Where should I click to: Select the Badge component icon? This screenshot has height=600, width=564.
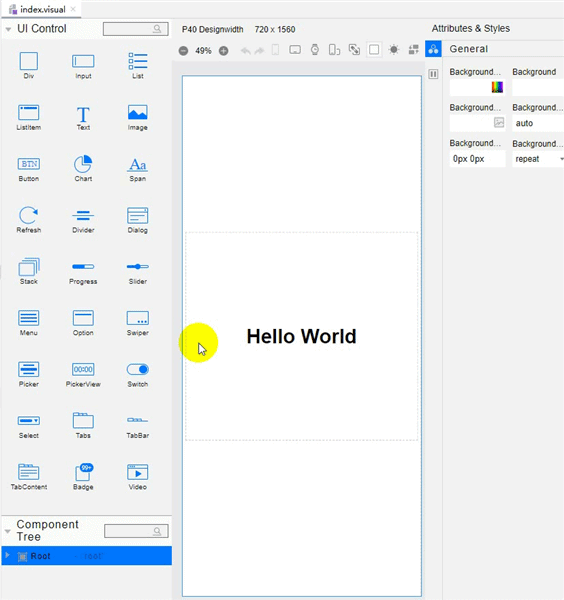pyautogui.click(x=84, y=472)
